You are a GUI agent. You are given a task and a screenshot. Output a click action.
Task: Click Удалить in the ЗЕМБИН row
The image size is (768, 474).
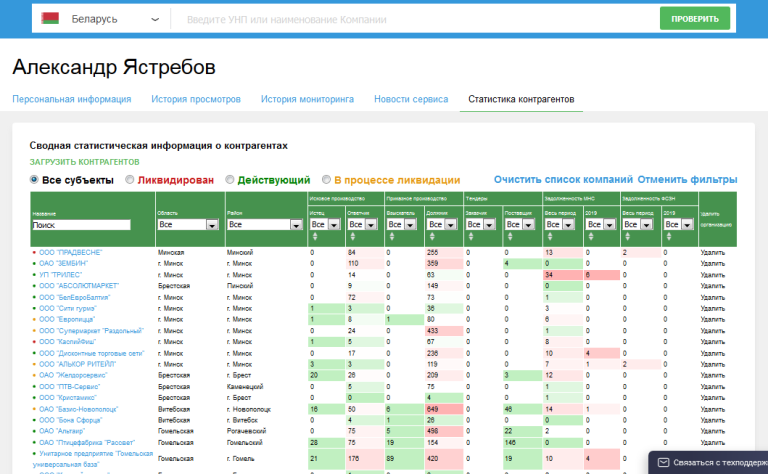[x=713, y=263]
